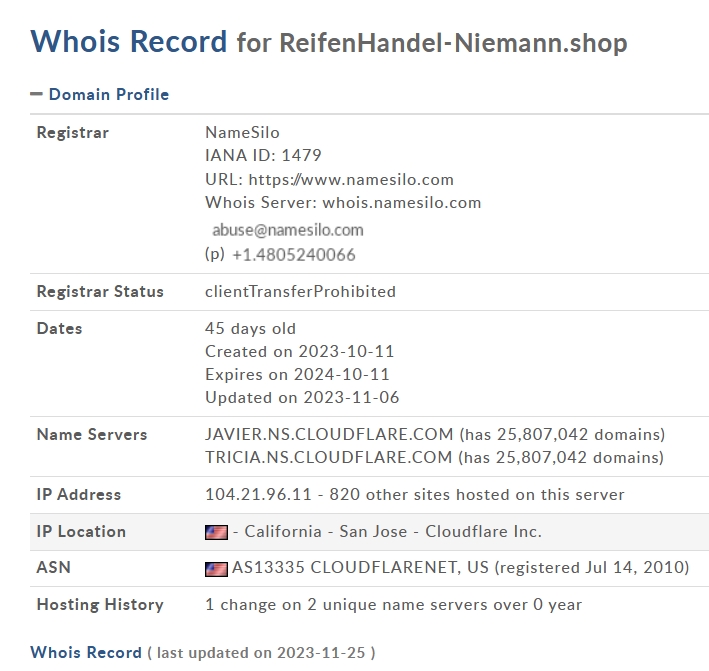The height and width of the screenshot is (671, 709).
Task: Open the Whois Record heading link at bottom
Action: coord(86,652)
